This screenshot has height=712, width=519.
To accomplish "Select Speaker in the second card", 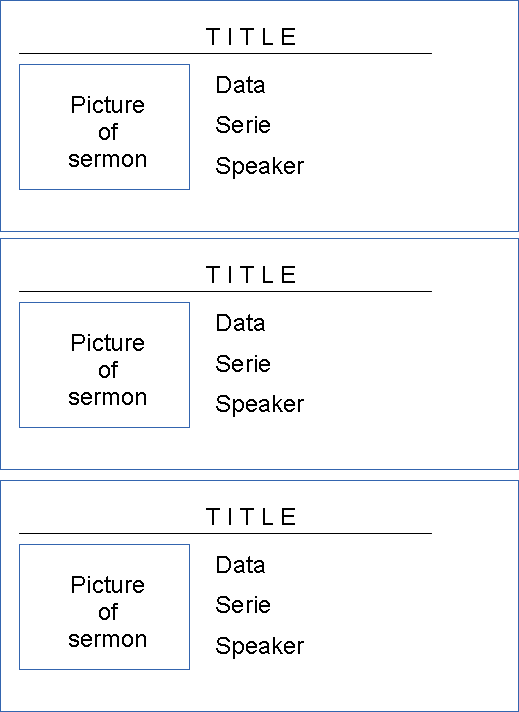I will tap(260, 404).
